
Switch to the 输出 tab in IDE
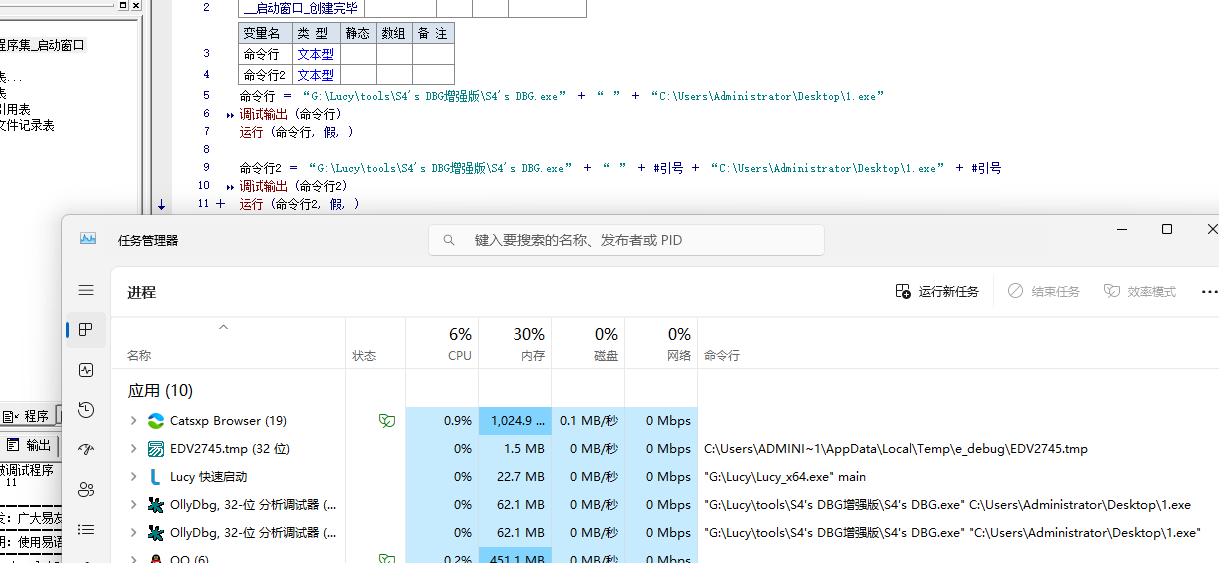coord(30,445)
